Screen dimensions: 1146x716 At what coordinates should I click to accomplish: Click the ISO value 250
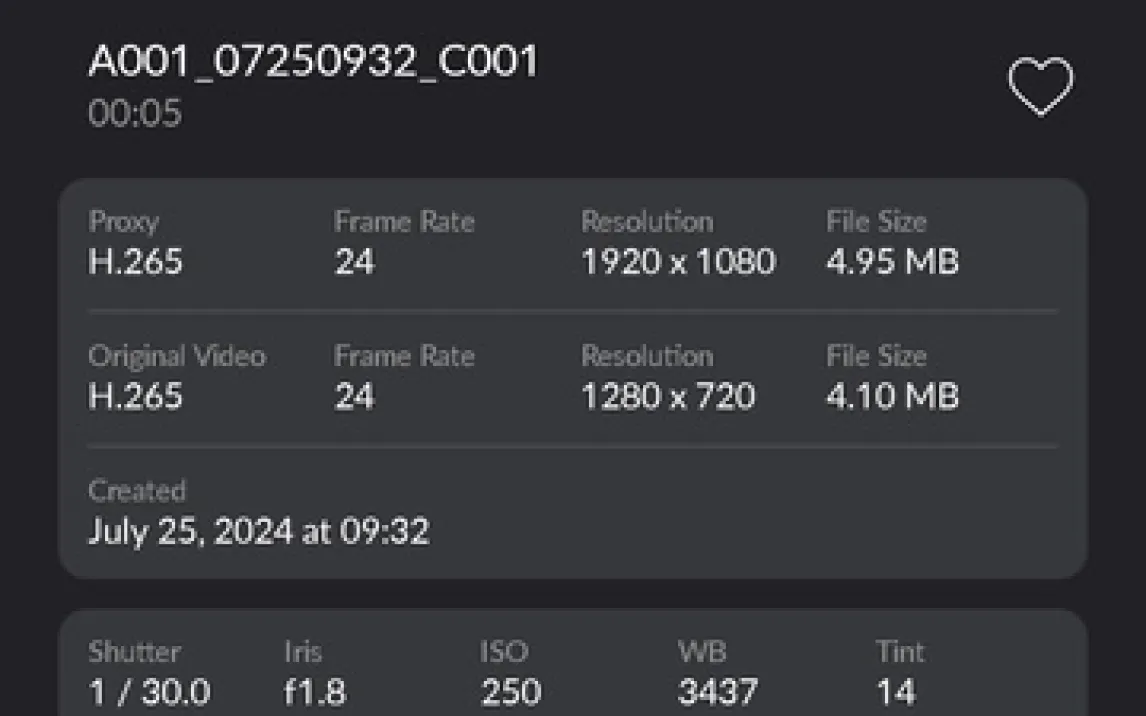pyautogui.click(x=511, y=692)
